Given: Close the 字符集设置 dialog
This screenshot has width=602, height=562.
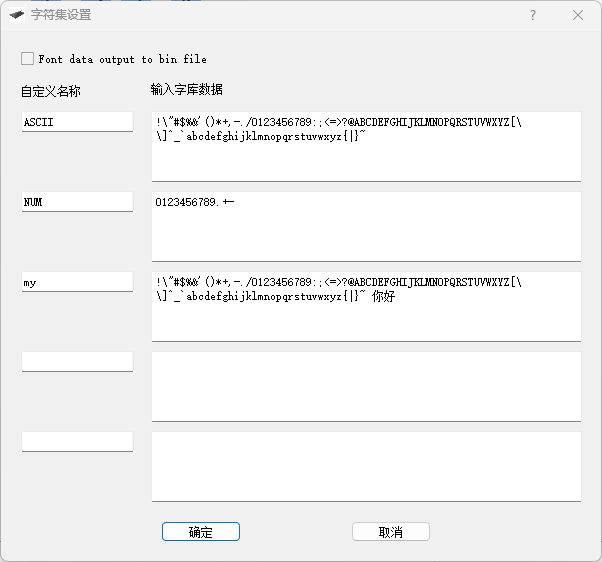Looking at the screenshot, I should 578,15.
